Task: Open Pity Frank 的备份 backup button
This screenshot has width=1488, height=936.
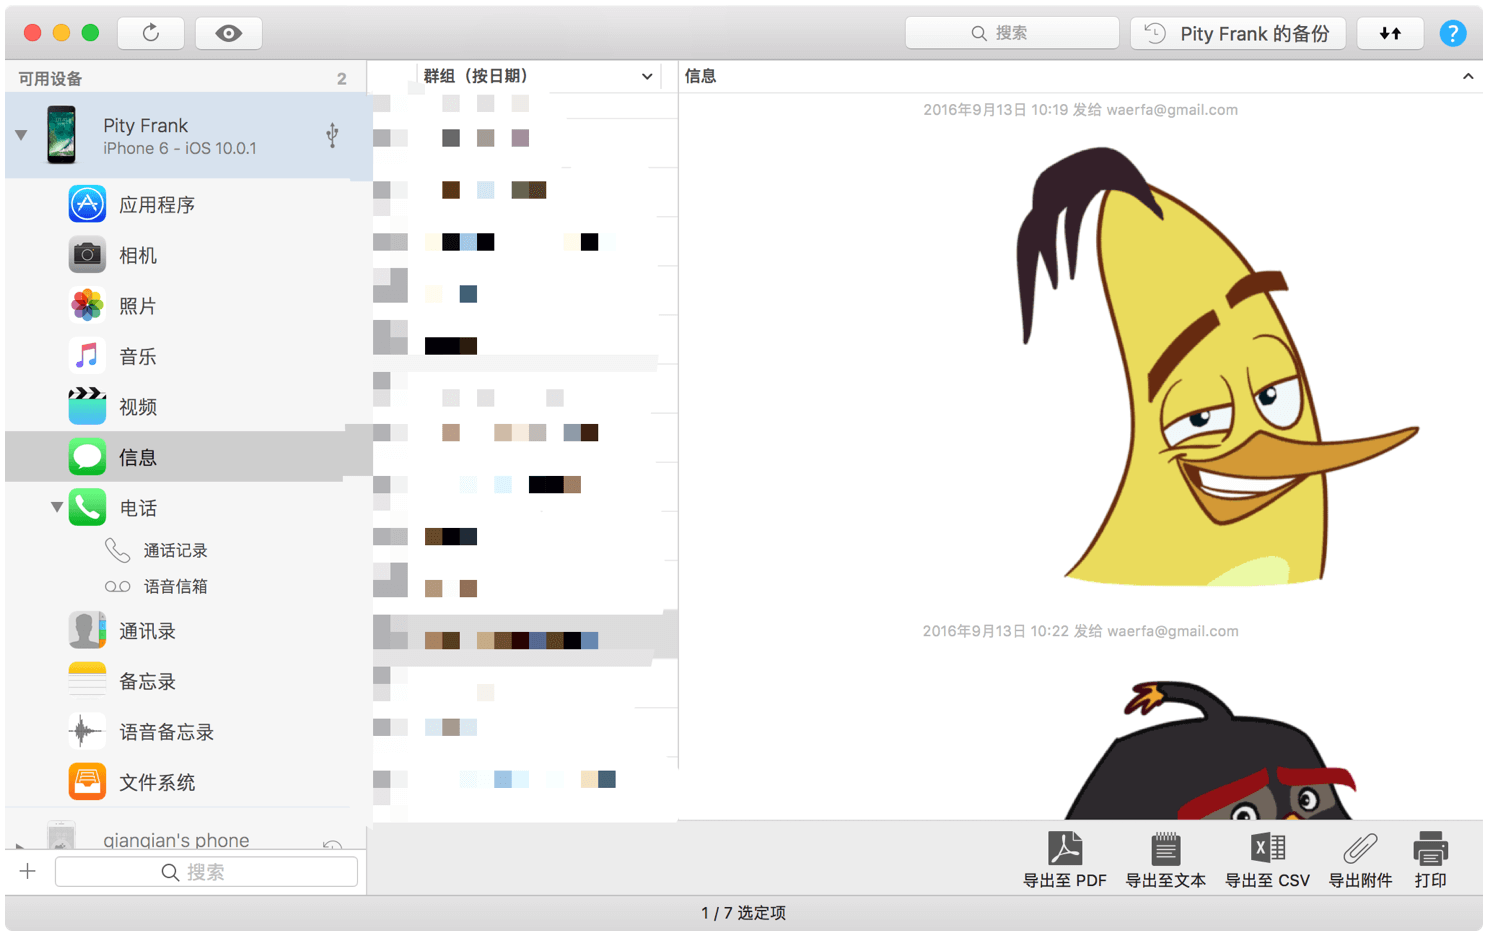Action: click(1238, 33)
